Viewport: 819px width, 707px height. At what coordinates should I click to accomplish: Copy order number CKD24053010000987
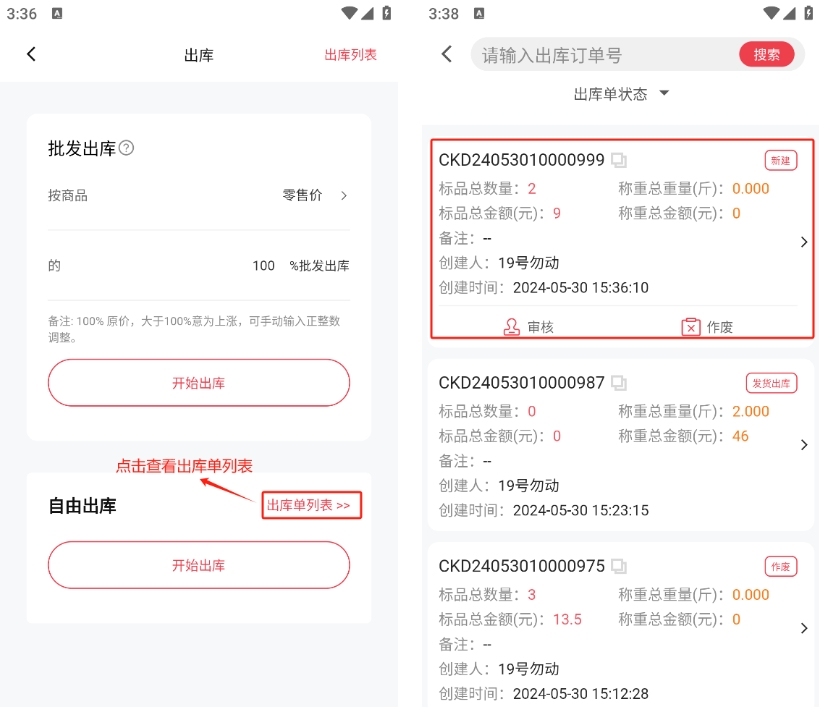point(620,383)
